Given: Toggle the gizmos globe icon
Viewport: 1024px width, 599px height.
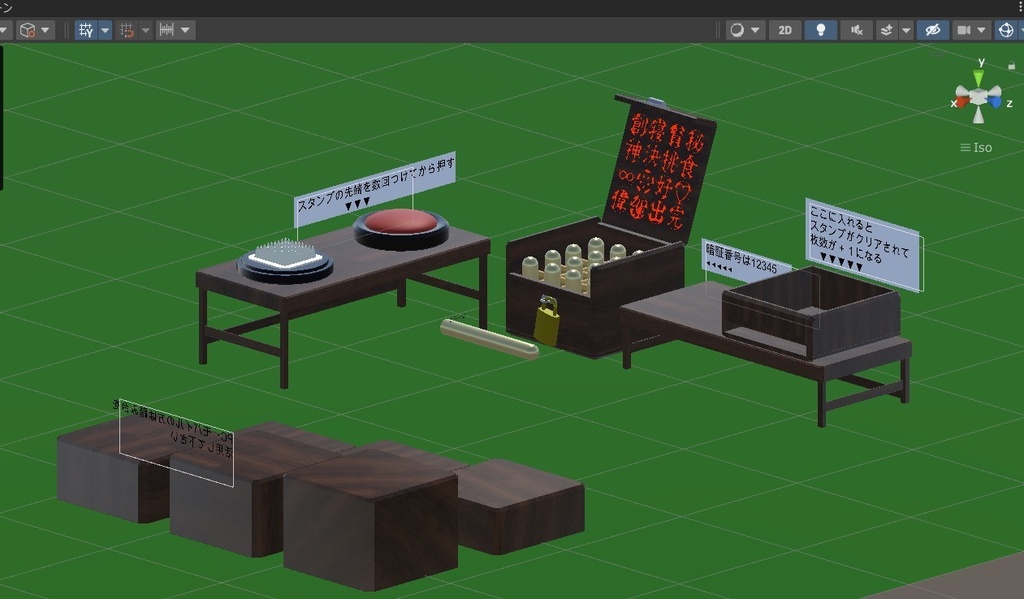Looking at the screenshot, I should click(x=1006, y=30).
